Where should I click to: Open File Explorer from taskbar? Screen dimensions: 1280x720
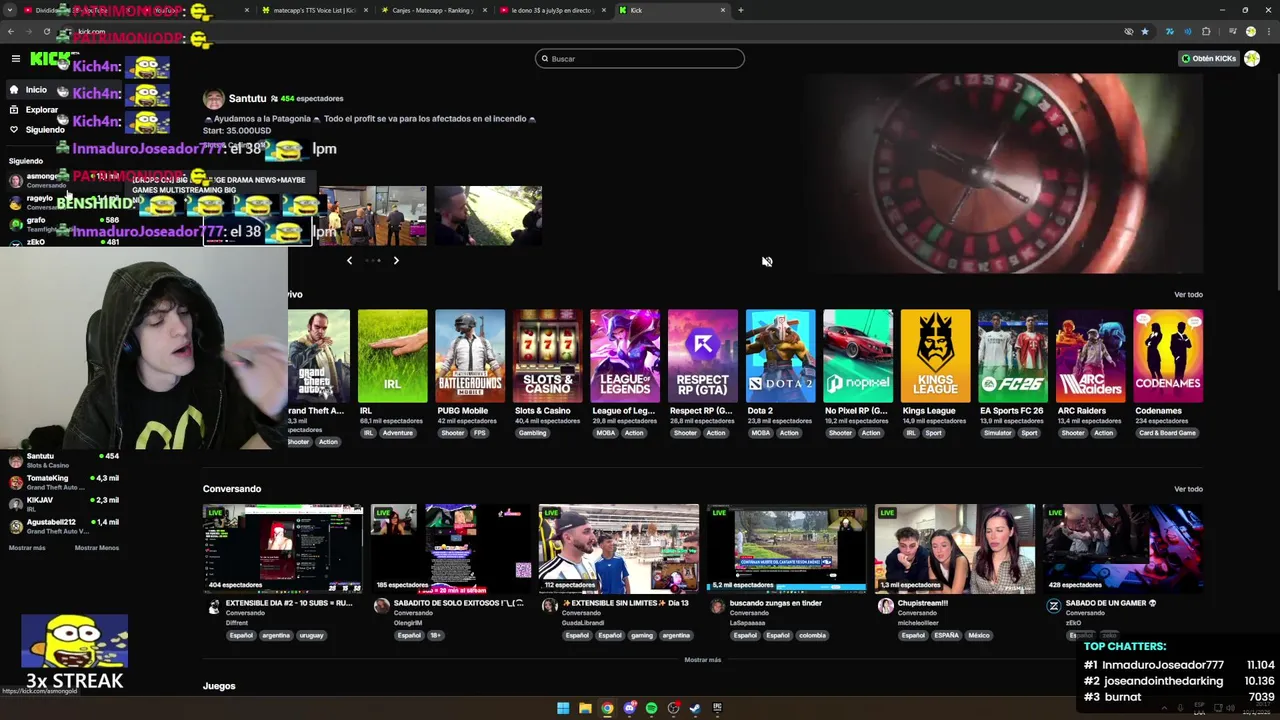click(585, 708)
